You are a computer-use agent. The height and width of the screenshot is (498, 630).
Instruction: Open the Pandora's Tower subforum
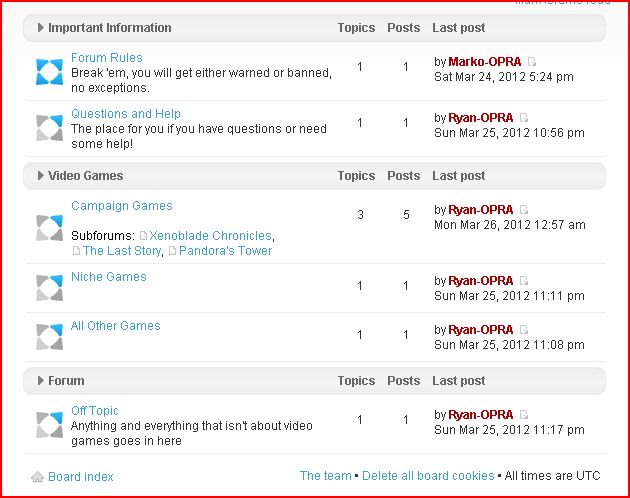point(225,251)
